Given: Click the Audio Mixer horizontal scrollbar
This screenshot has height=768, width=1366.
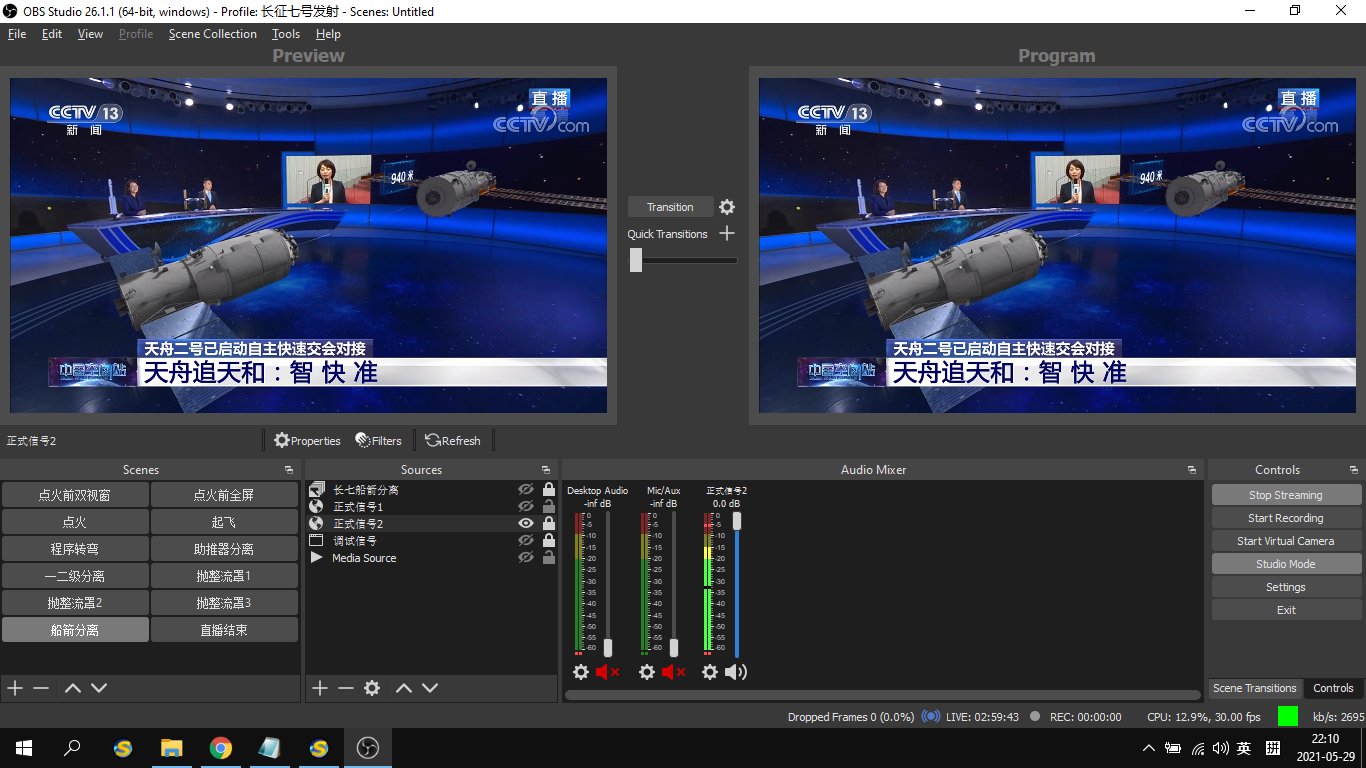Looking at the screenshot, I should point(882,694).
